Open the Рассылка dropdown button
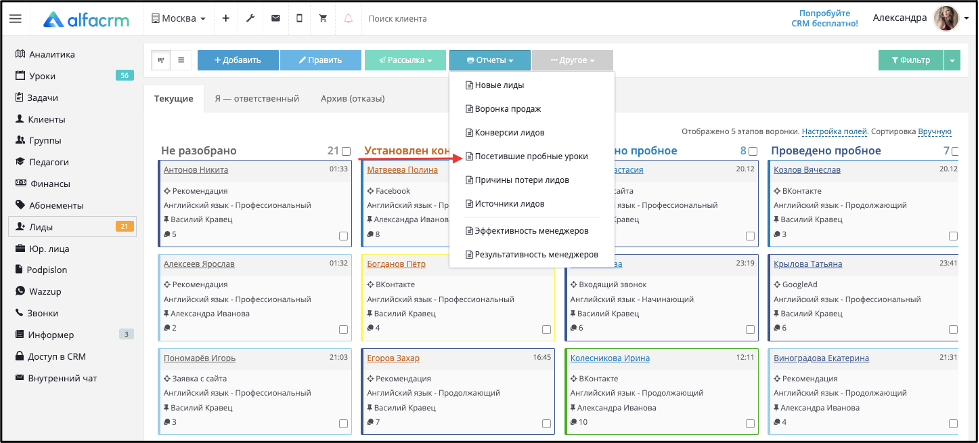 [x=405, y=60]
